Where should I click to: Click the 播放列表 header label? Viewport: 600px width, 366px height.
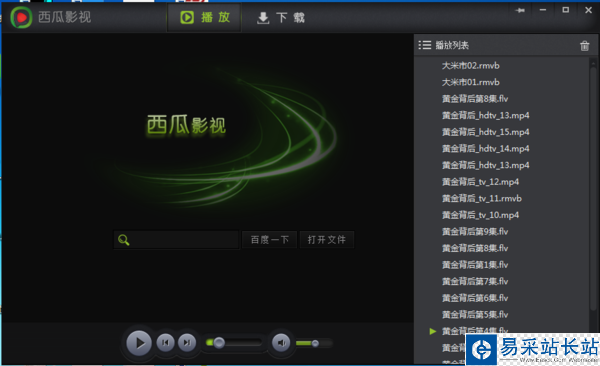452,45
